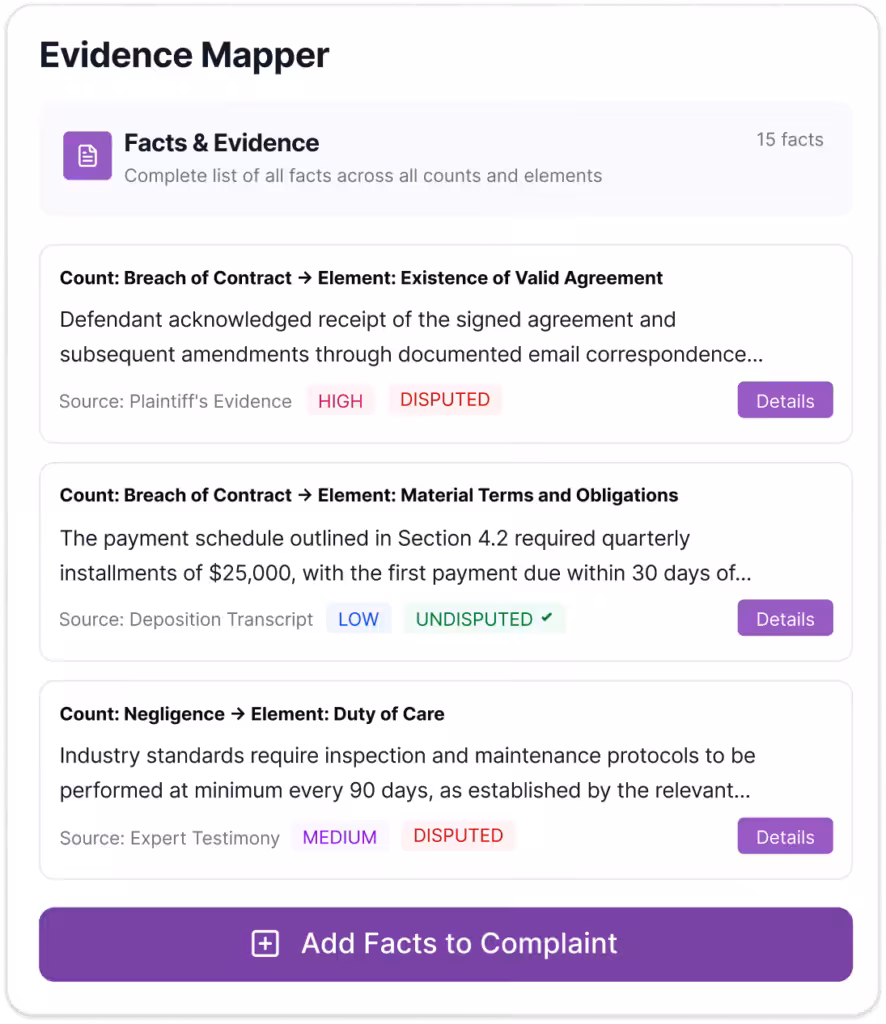Click the checkmark on the UNDISPUTED badge
The height and width of the screenshot is (1024, 886).
tap(548, 619)
